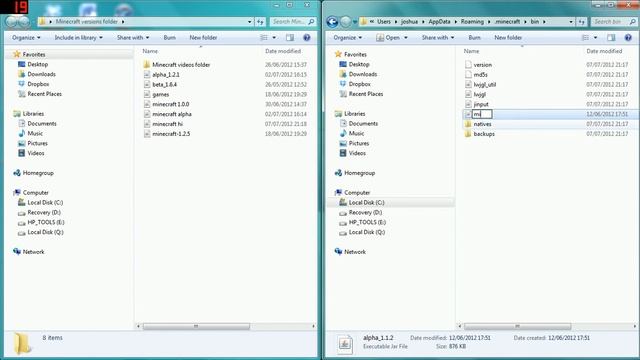Screen dimensions: 640x360
Task: Click joshua breadcrumb in right address bar
Action: [409, 22]
